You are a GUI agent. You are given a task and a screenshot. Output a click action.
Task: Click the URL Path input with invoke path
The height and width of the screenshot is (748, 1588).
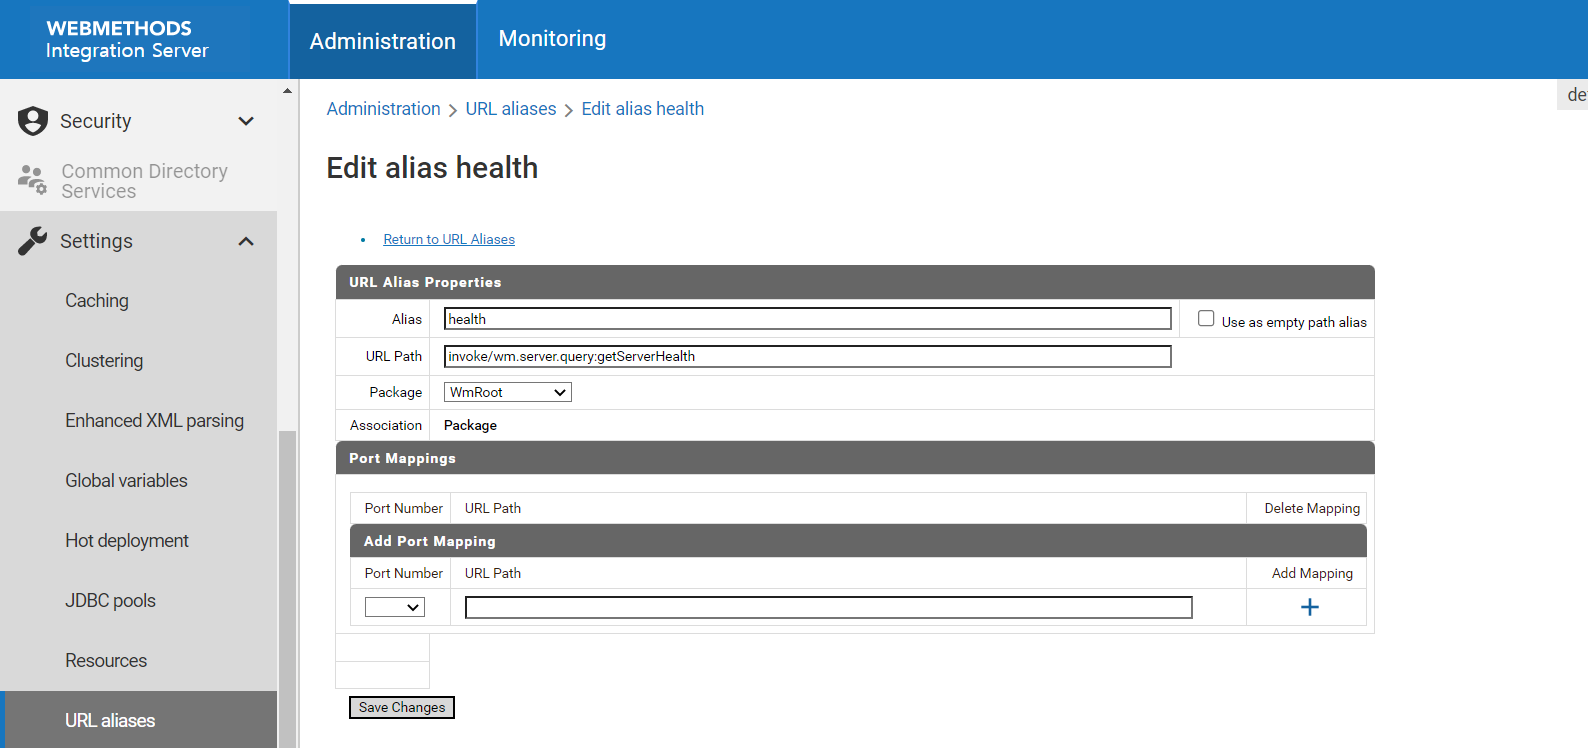pos(807,356)
